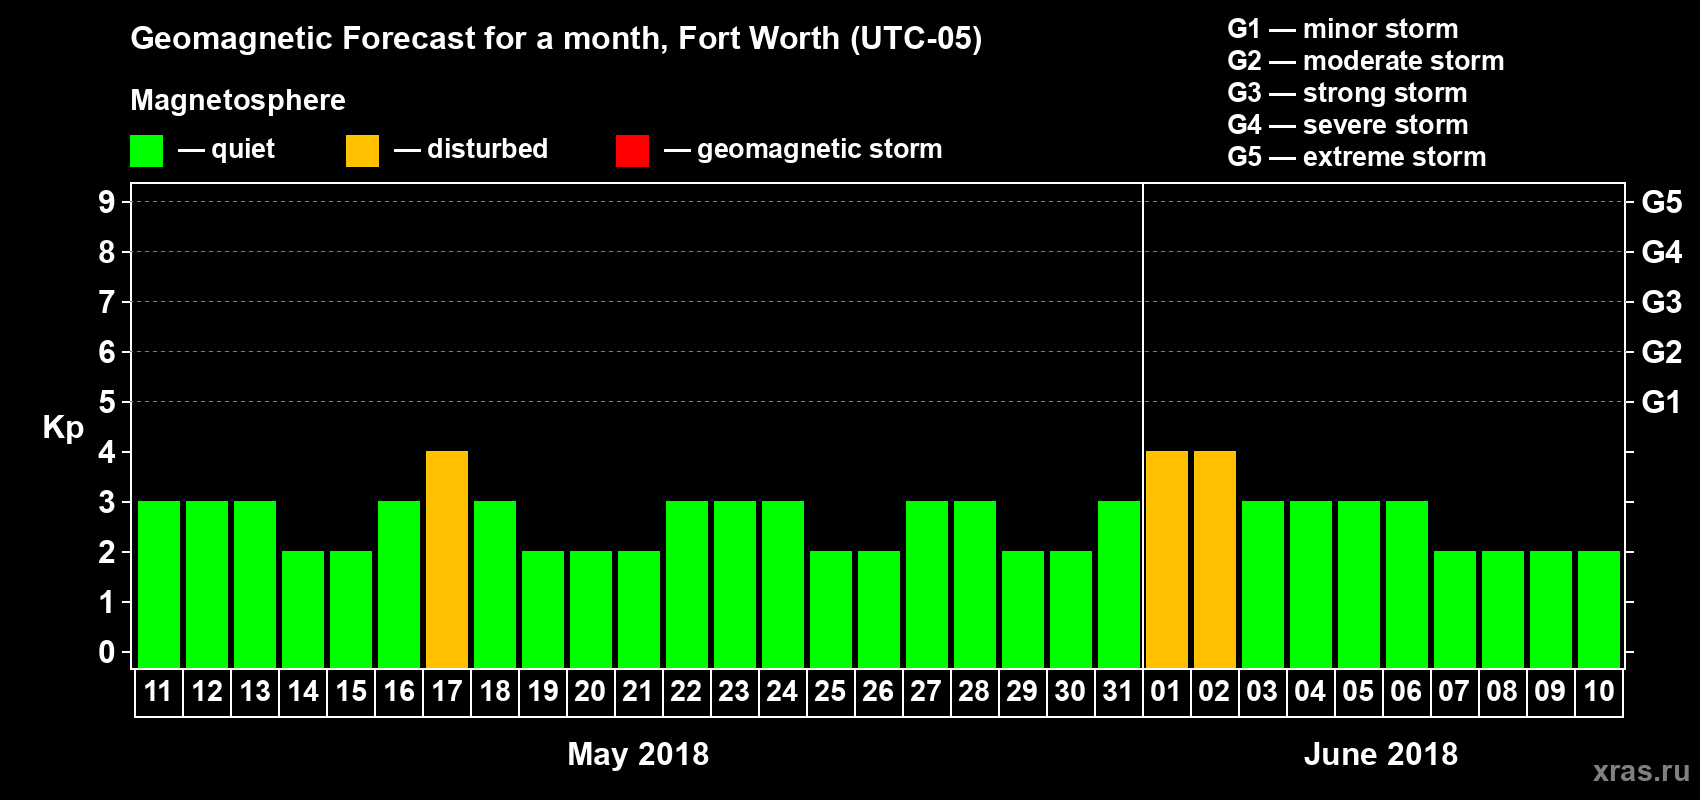Click the right-axis G2 label
Image resolution: width=1700 pixels, height=800 pixels.
pos(1662,352)
